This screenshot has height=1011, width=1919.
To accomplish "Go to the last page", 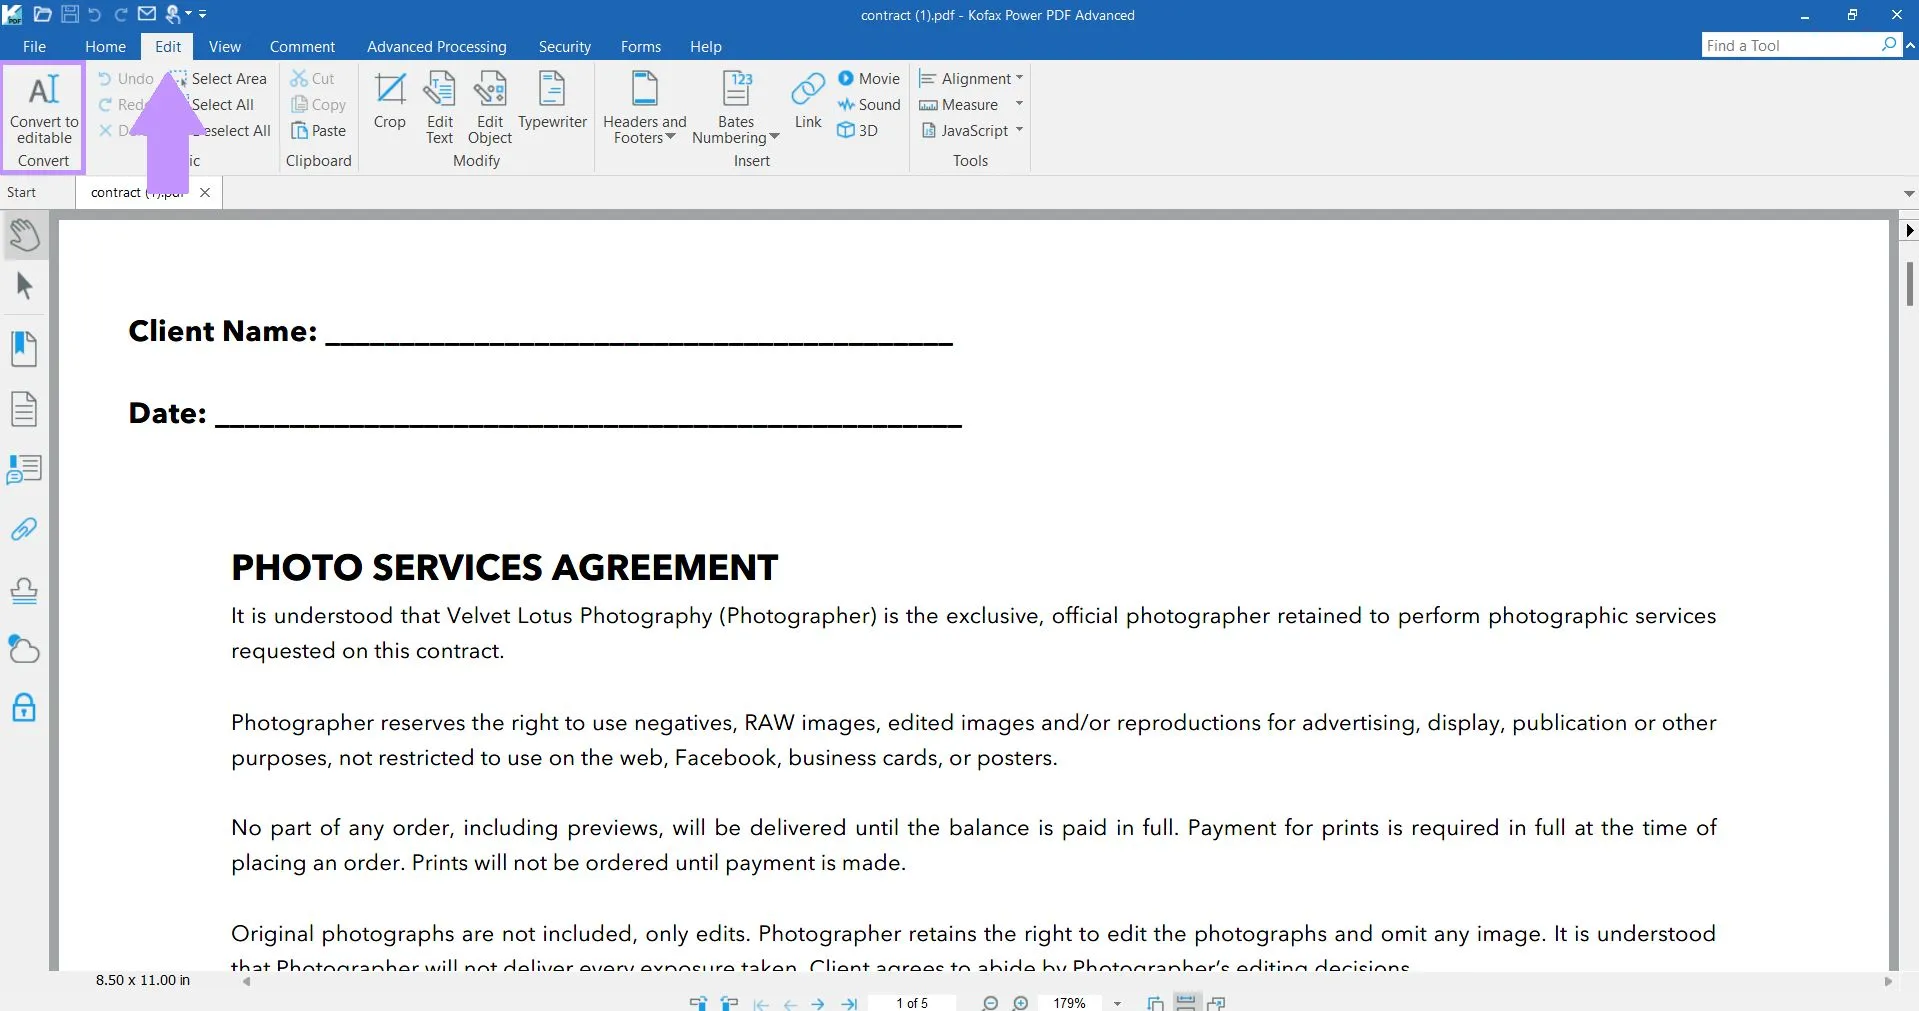I will point(849,1003).
